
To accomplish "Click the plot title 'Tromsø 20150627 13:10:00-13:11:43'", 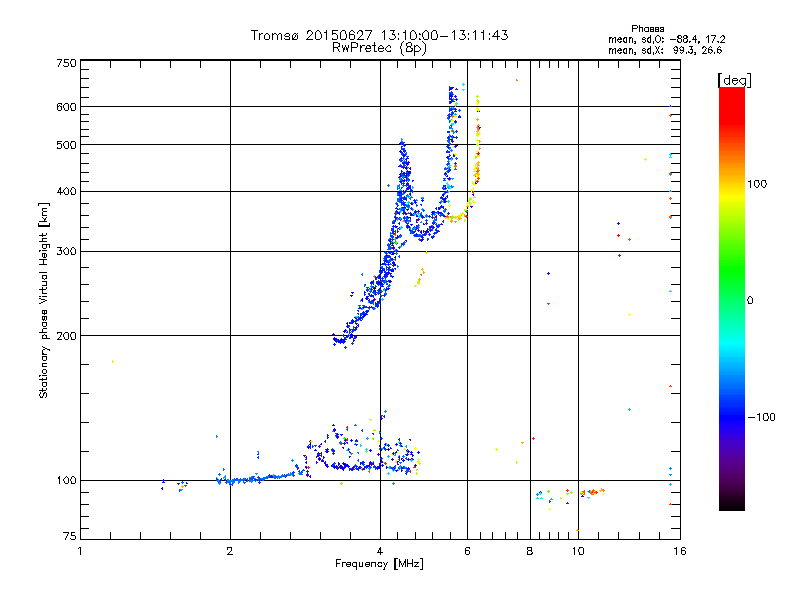I will point(379,35).
